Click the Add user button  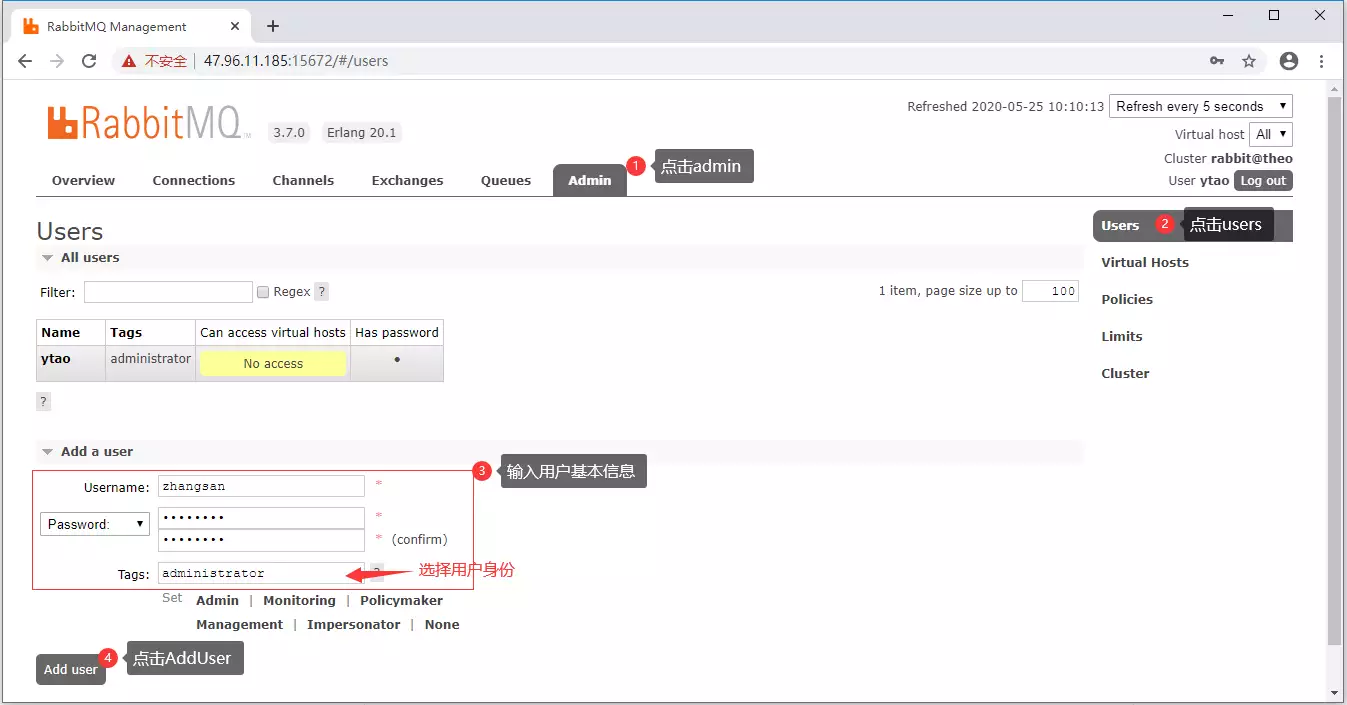71,669
